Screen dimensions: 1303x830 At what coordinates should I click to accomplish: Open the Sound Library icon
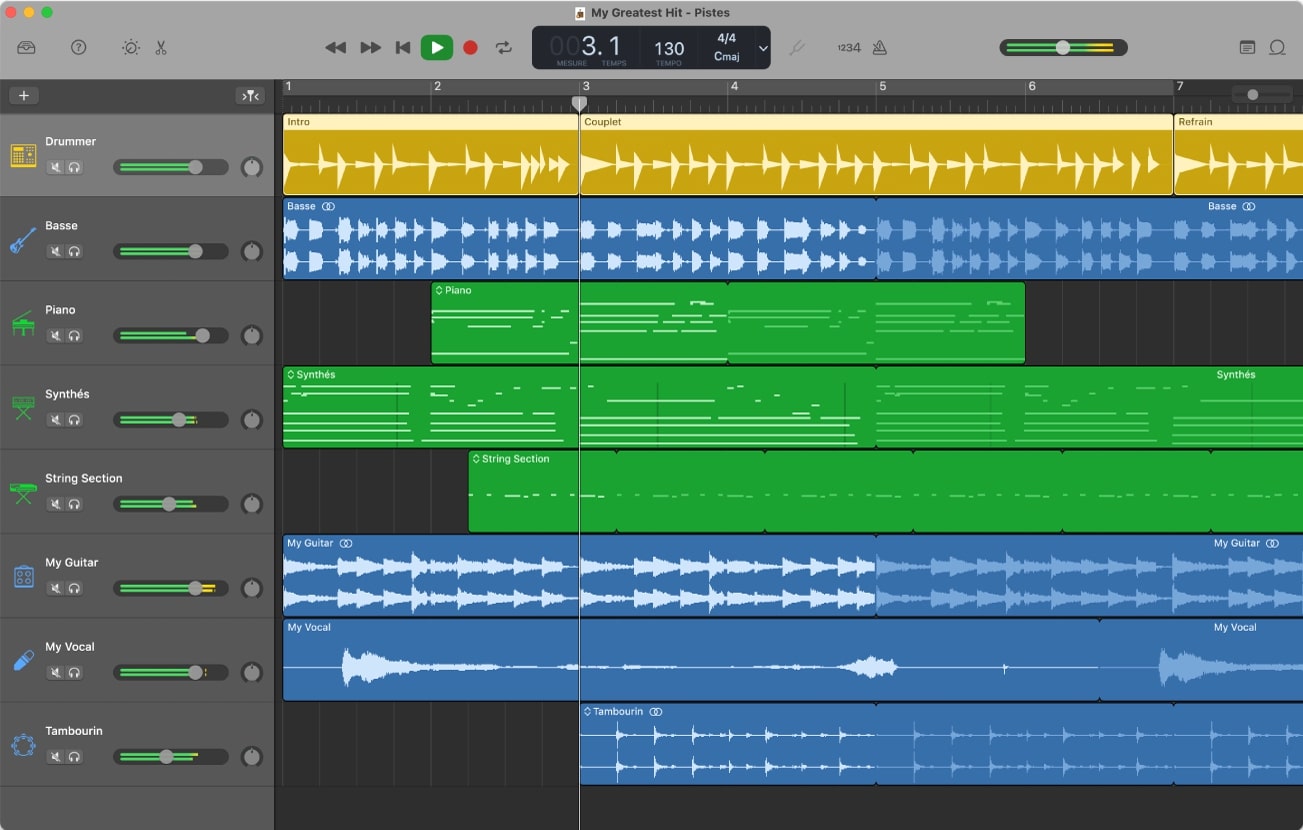point(26,47)
